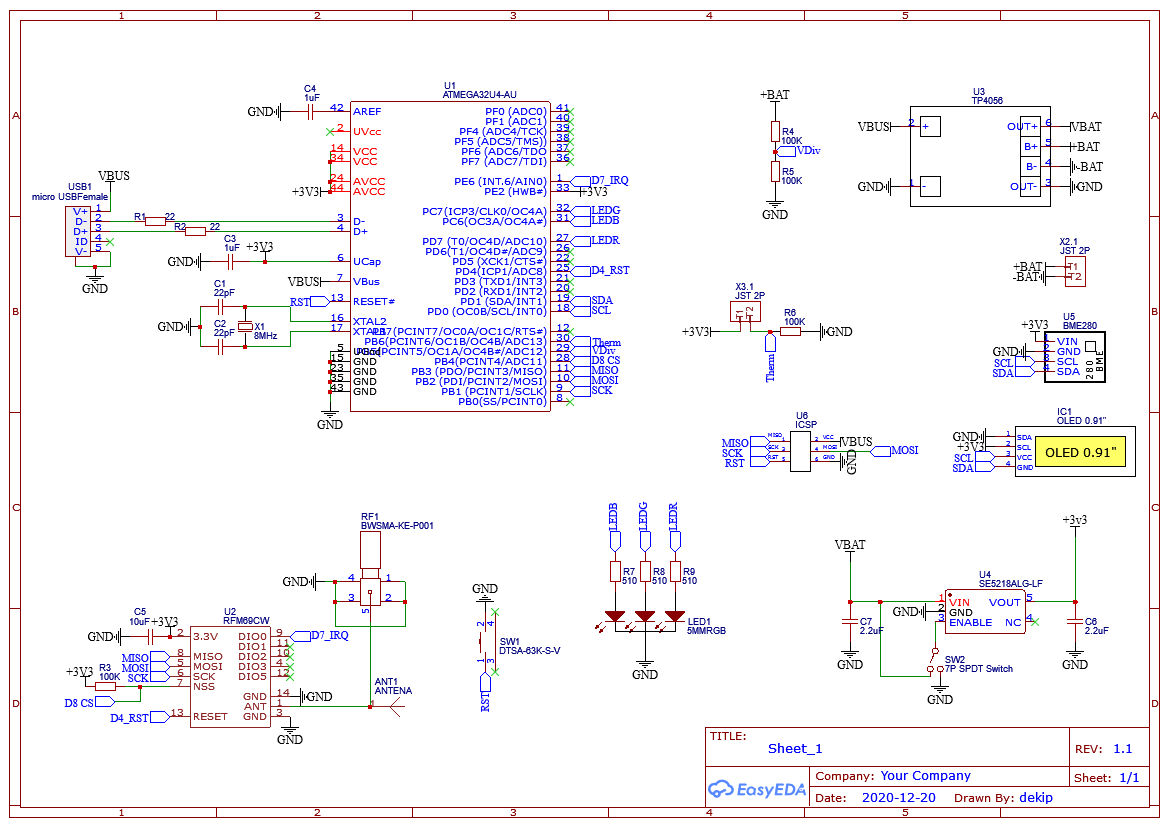Click the AREF pin label on U1
This screenshot has height=828, width=1170.
[367, 111]
